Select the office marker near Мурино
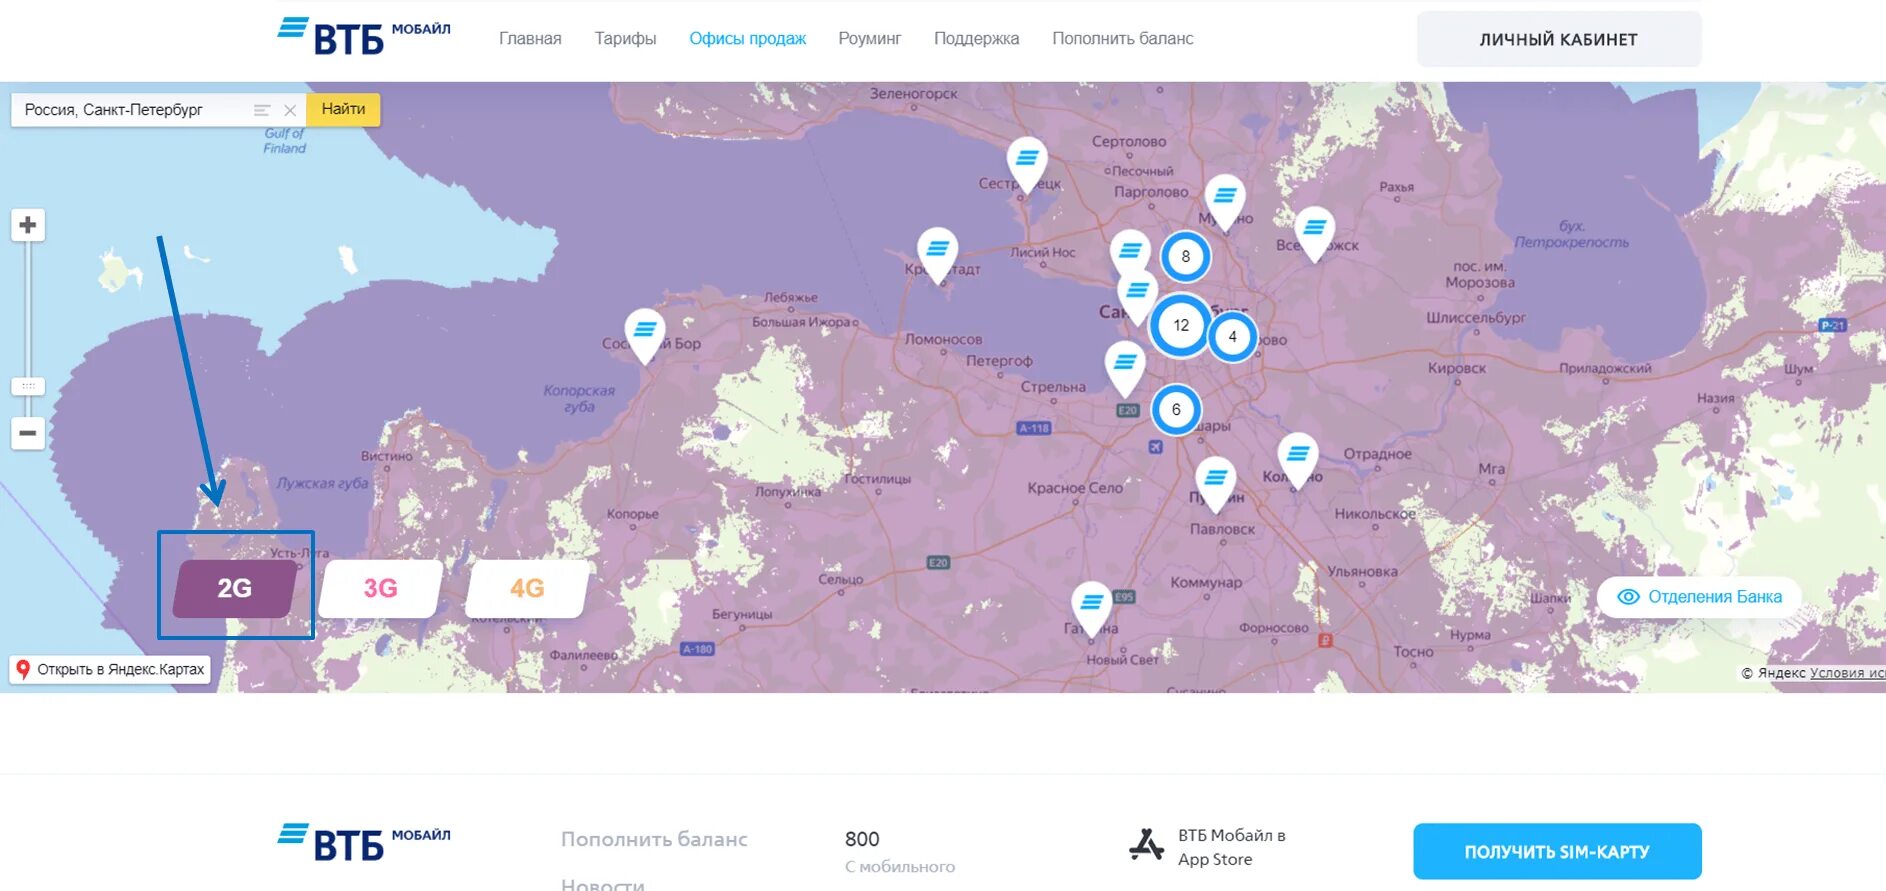The height and width of the screenshot is (891, 1886). coord(1225,202)
